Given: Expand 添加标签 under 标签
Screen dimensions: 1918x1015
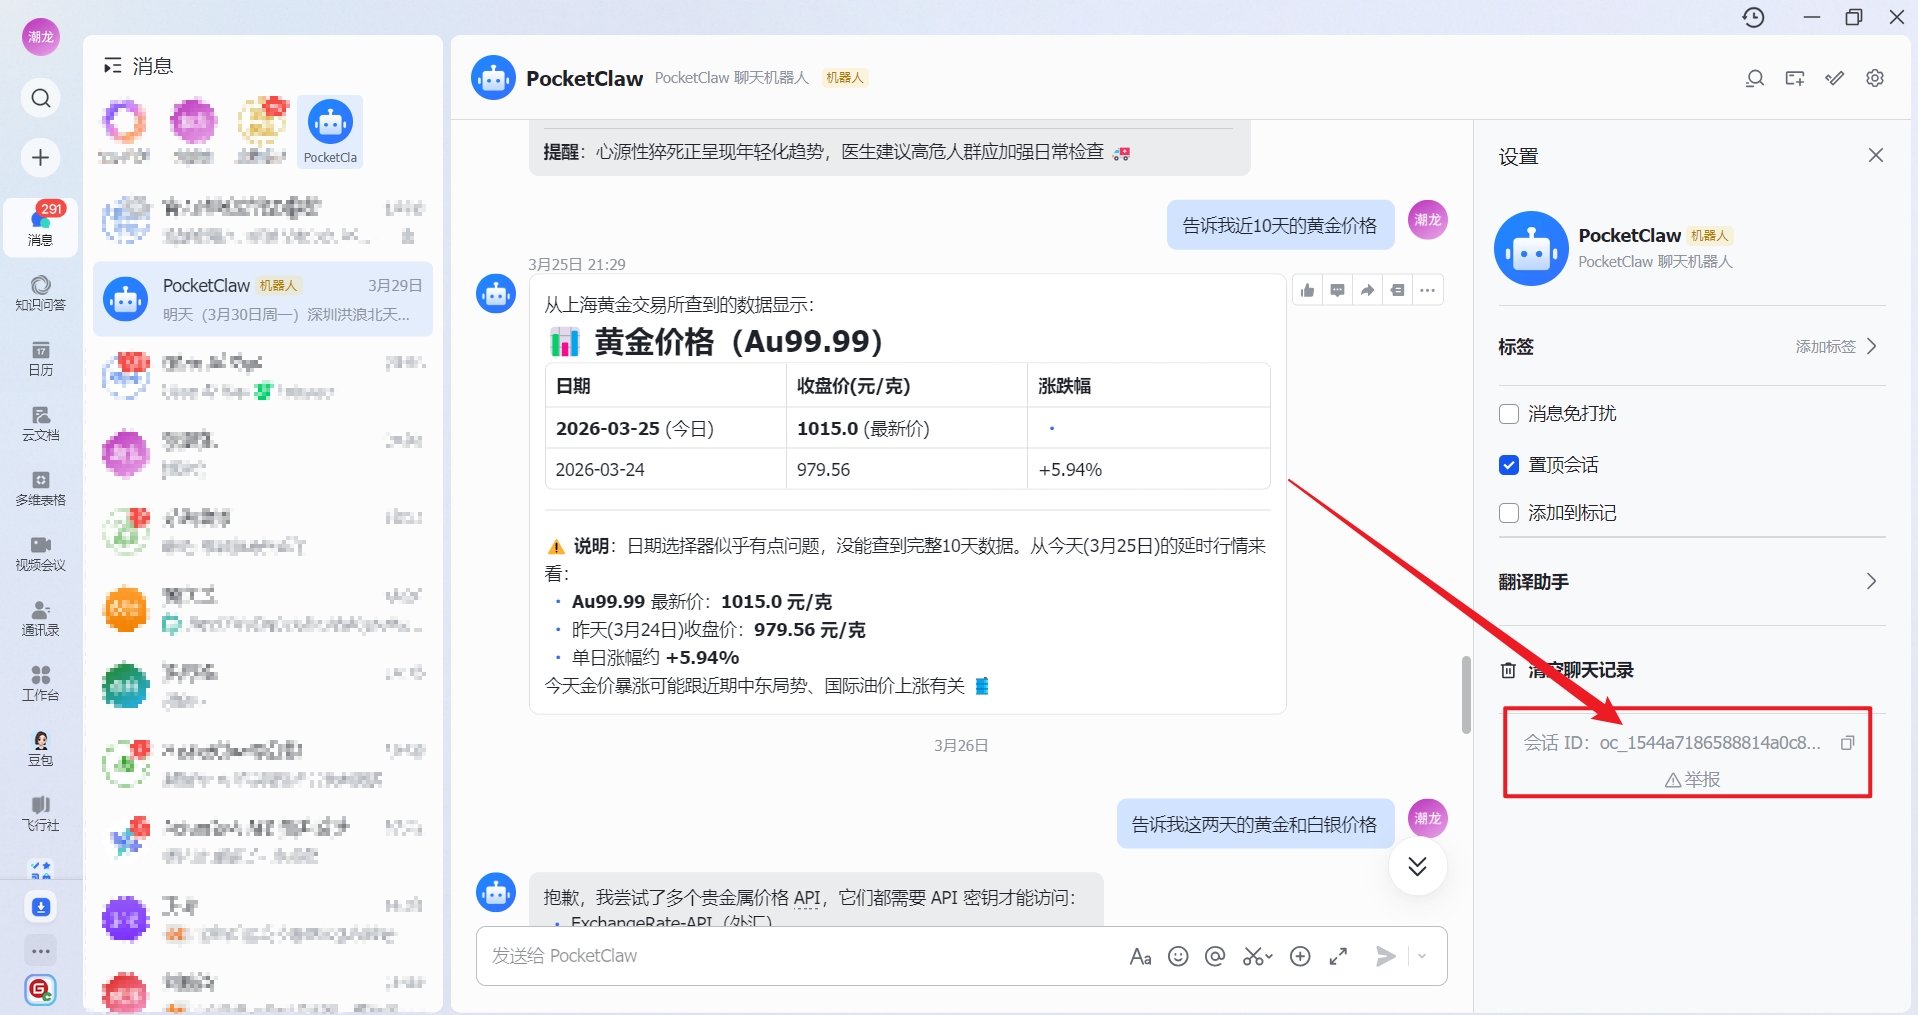Looking at the screenshot, I should (1837, 346).
